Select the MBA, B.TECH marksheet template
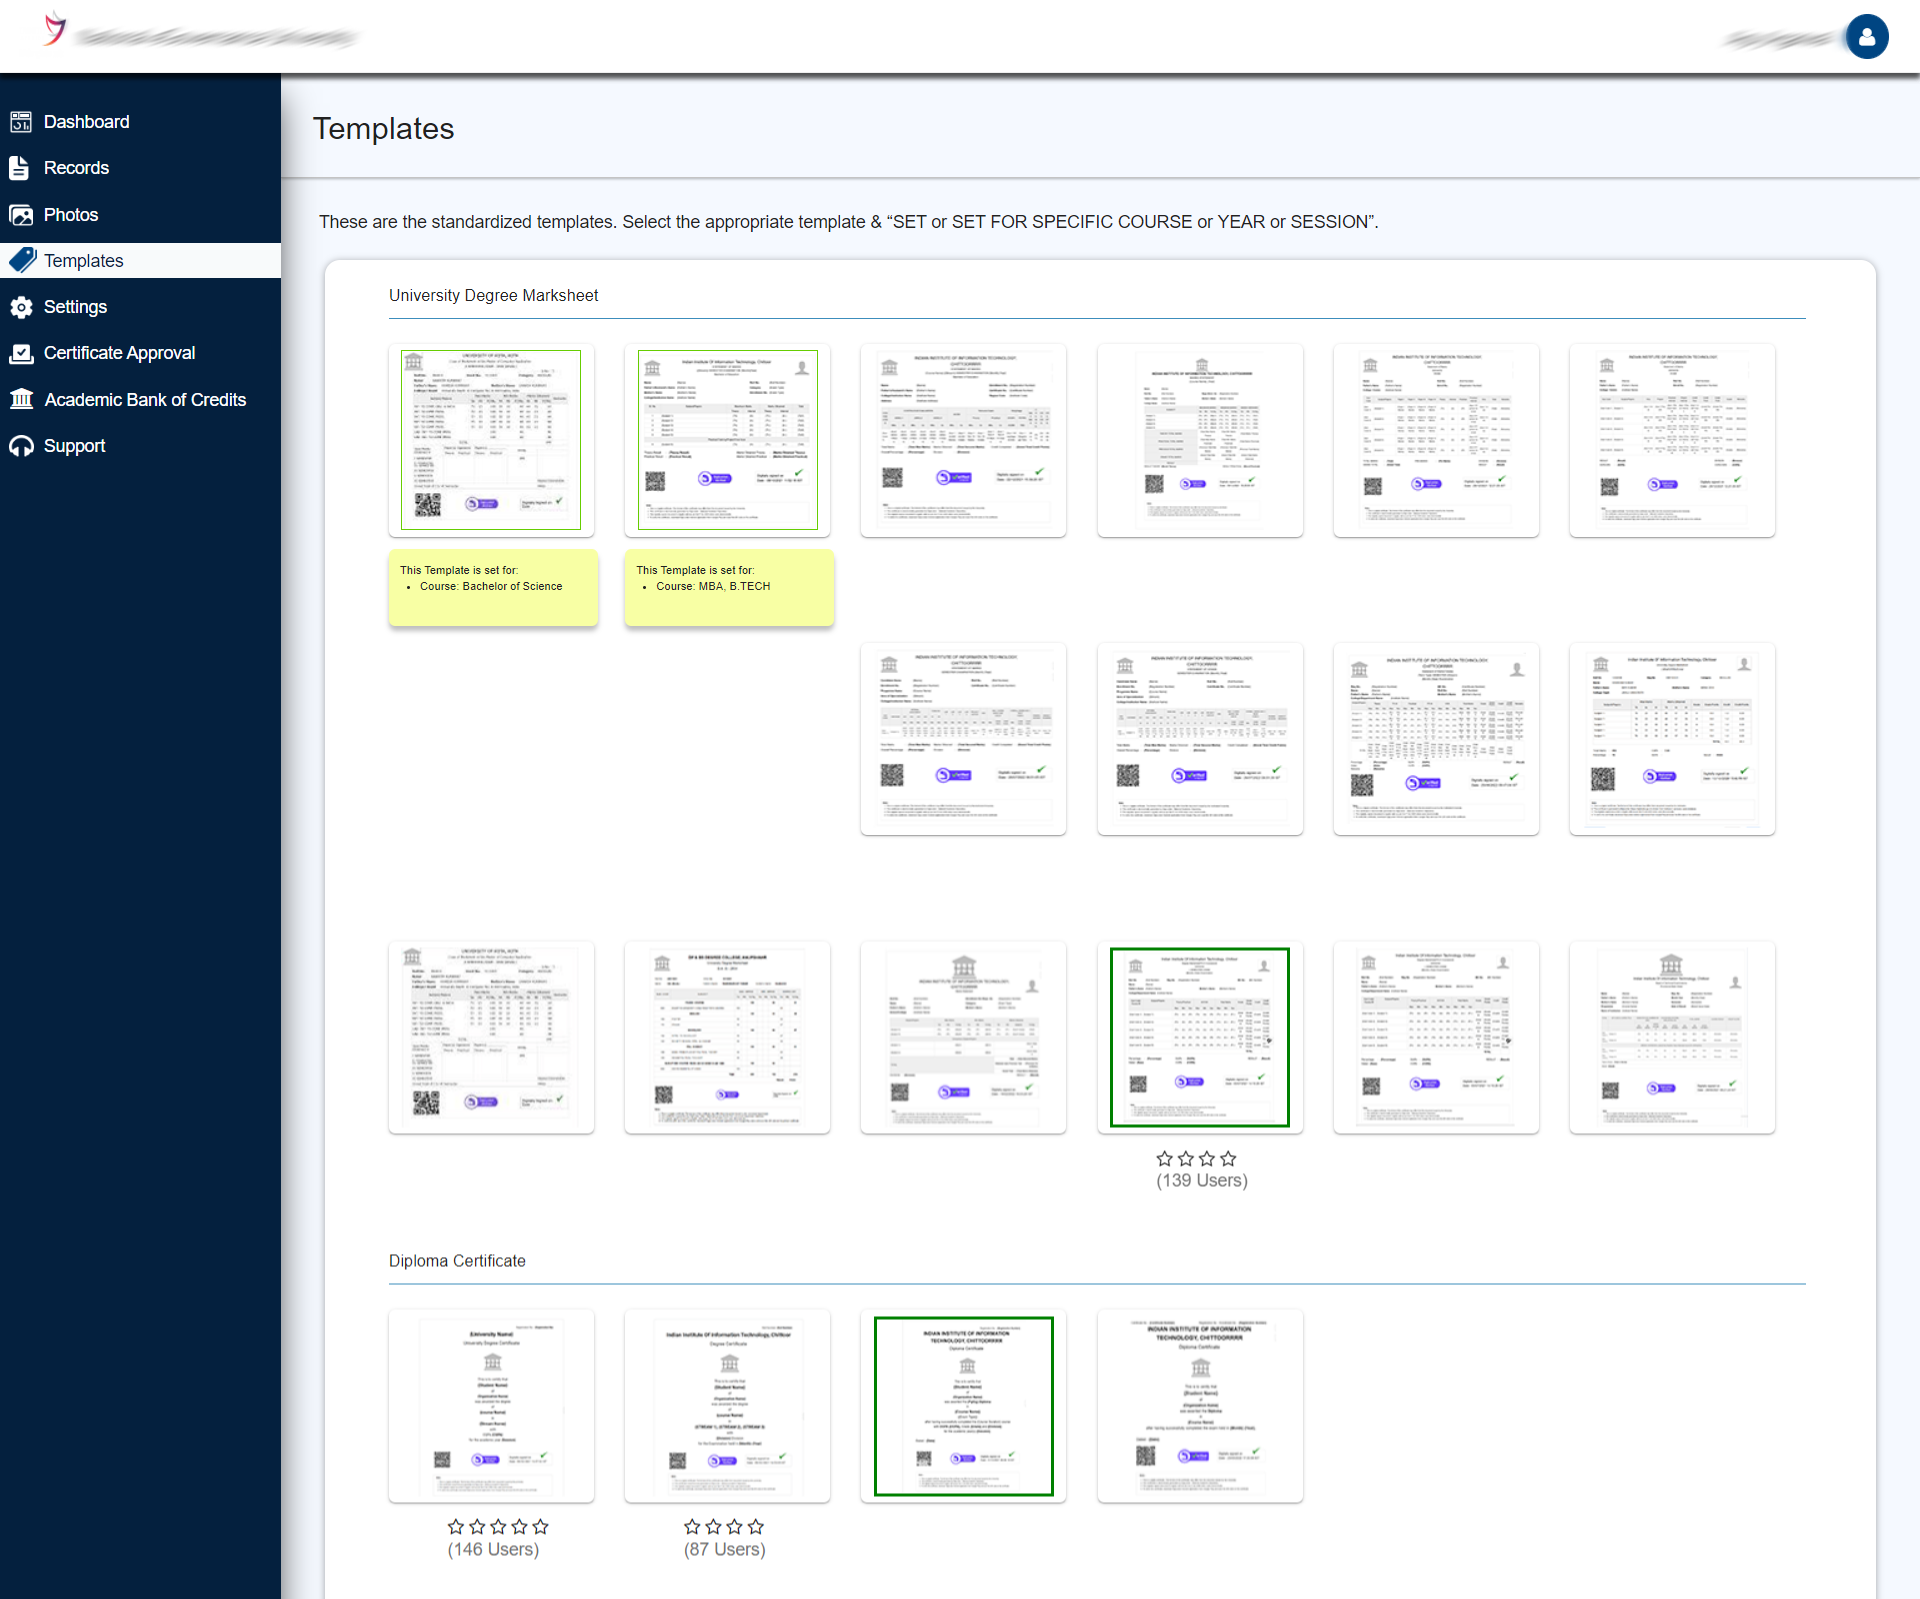Screen dimensions: 1920x1599 tap(728, 440)
